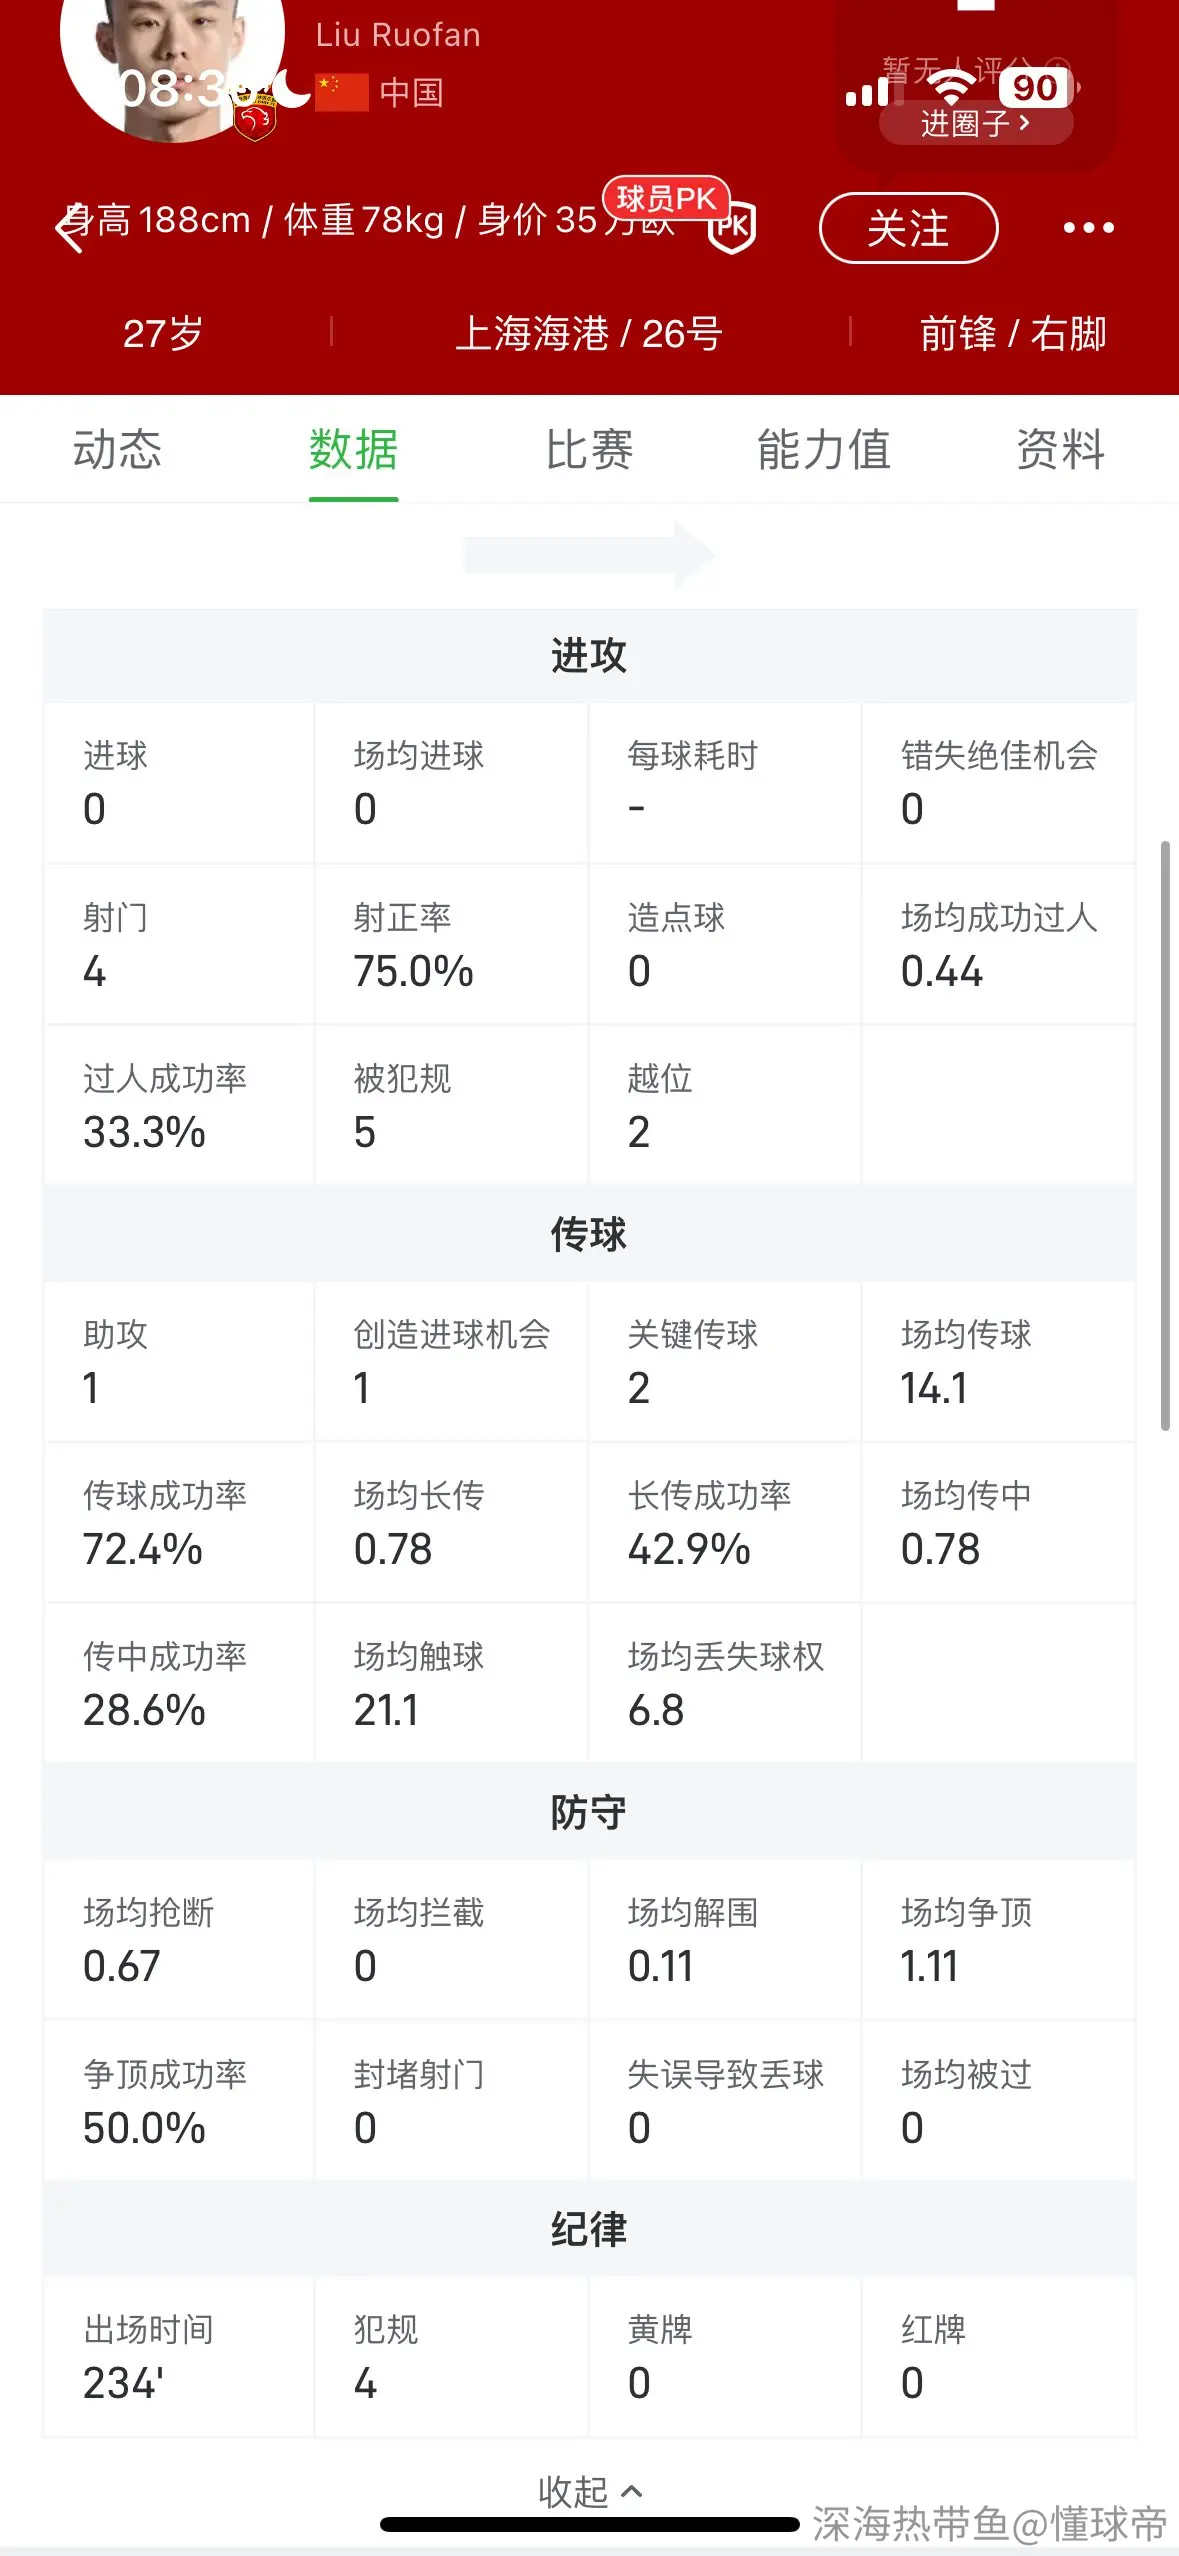Tap the back arrow icon
The image size is (1179, 2556).
70,229
